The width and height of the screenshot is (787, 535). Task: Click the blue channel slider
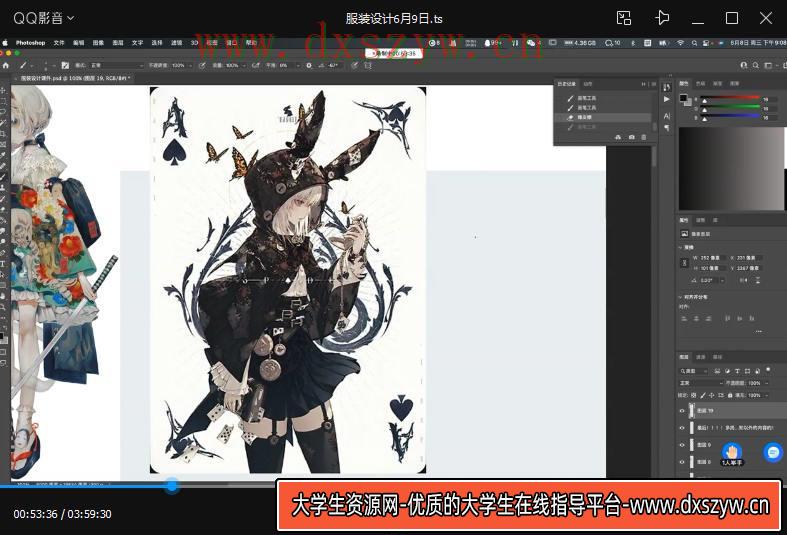click(x=731, y=116)
